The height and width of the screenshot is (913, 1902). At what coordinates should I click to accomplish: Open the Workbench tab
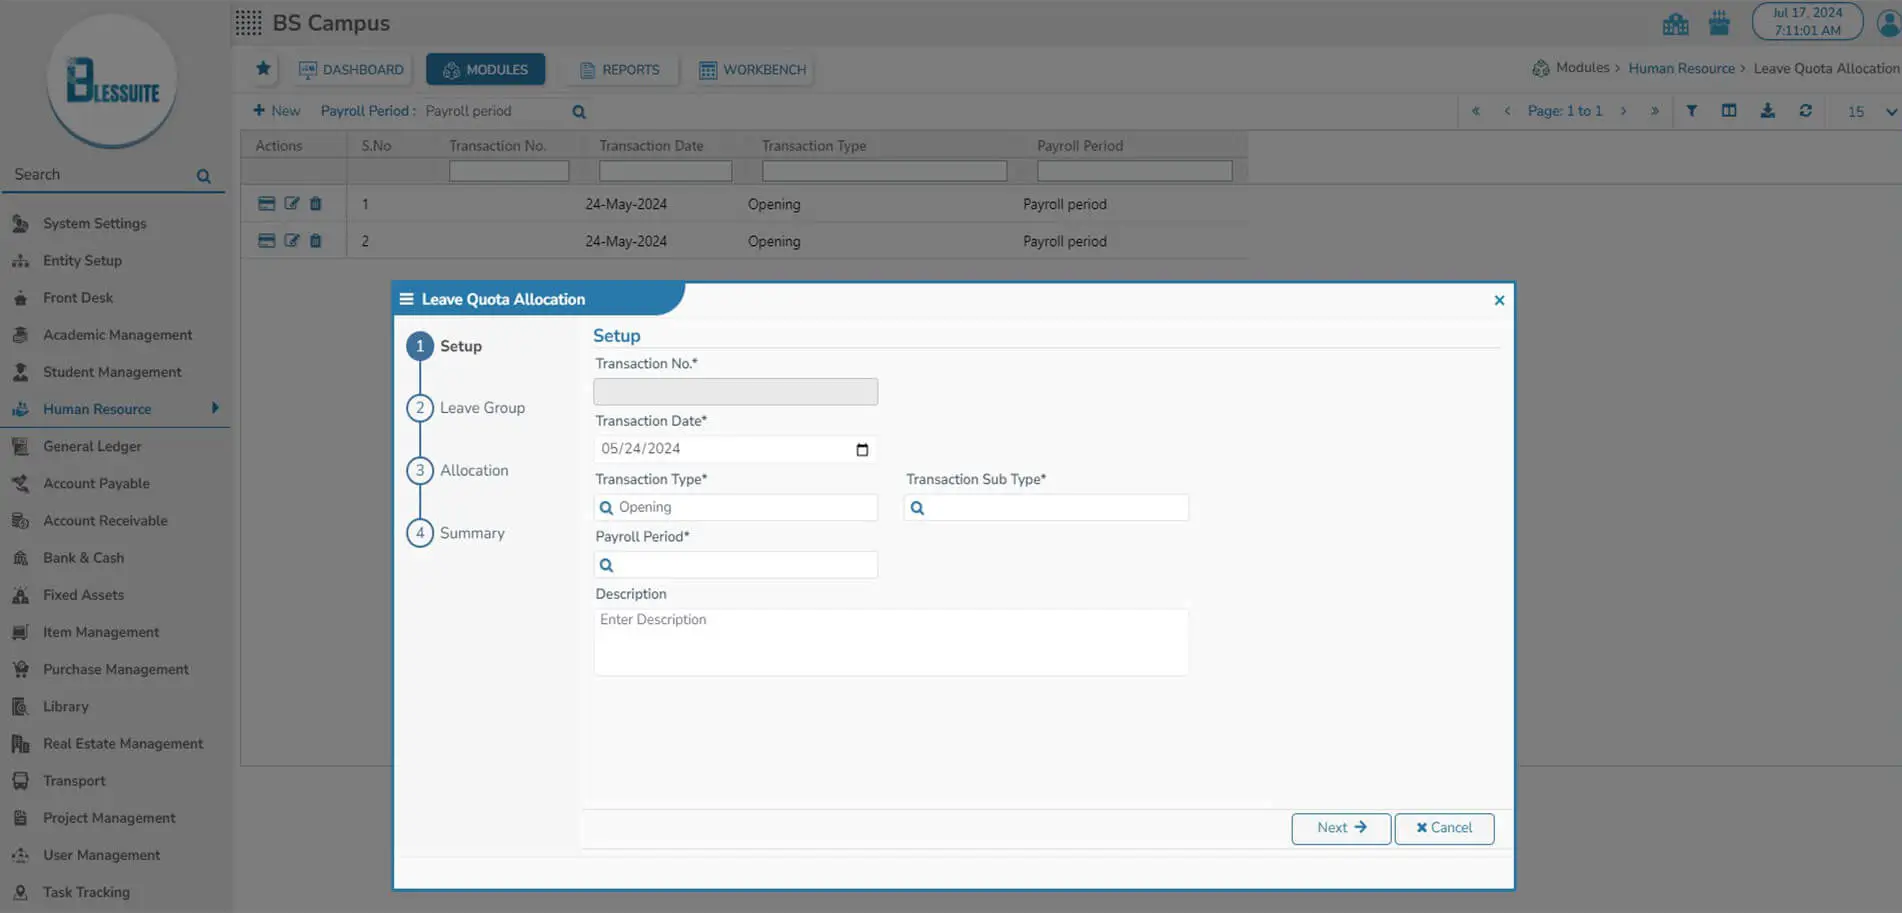pos(753,70)
